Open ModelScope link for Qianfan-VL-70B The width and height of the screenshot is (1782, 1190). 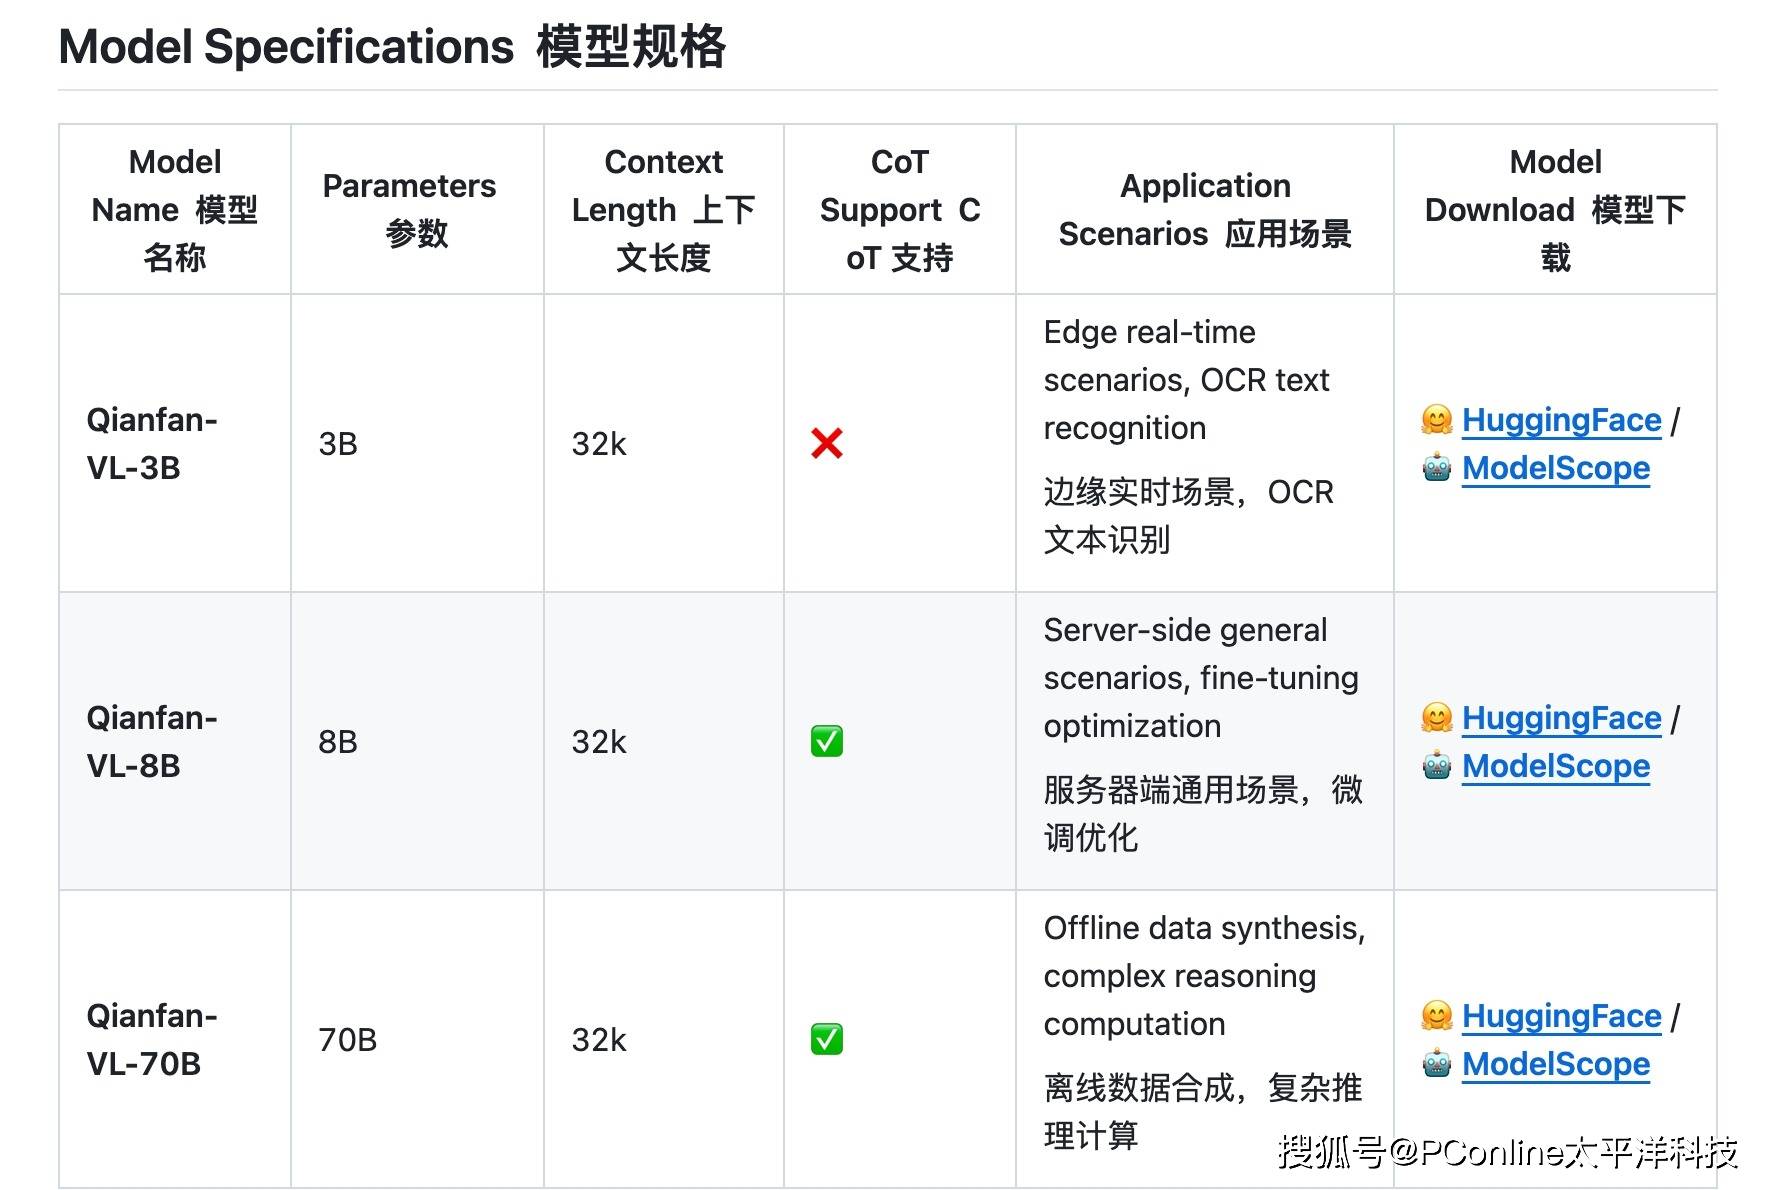coord(1555,1064)
